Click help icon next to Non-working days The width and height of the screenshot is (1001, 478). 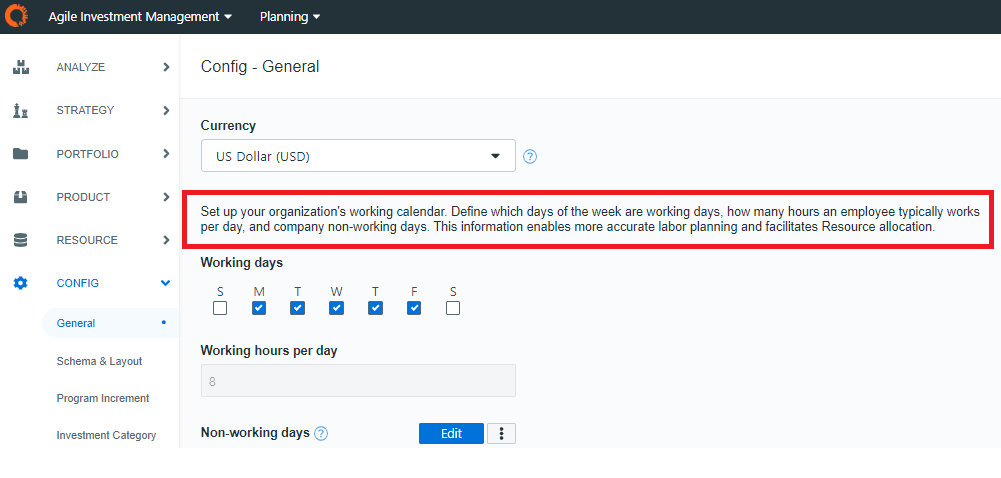coord(321,434)
